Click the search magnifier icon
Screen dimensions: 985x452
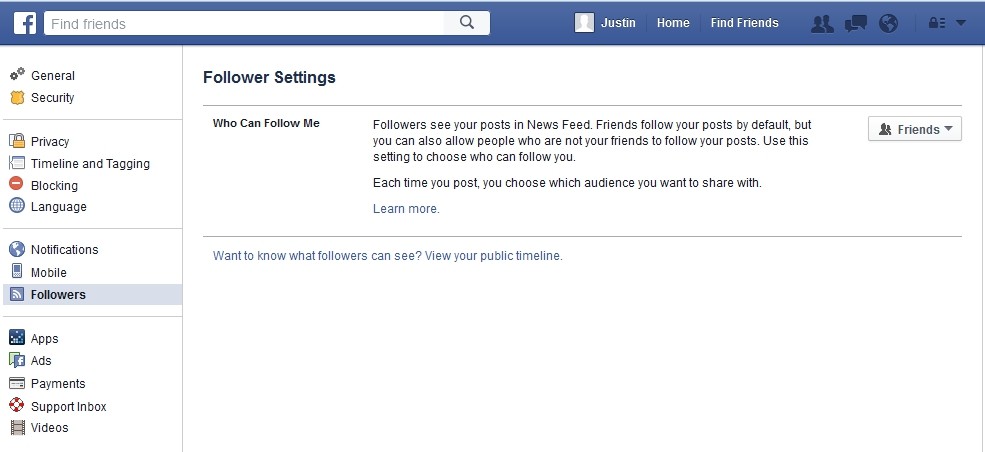tap(467, 23)
